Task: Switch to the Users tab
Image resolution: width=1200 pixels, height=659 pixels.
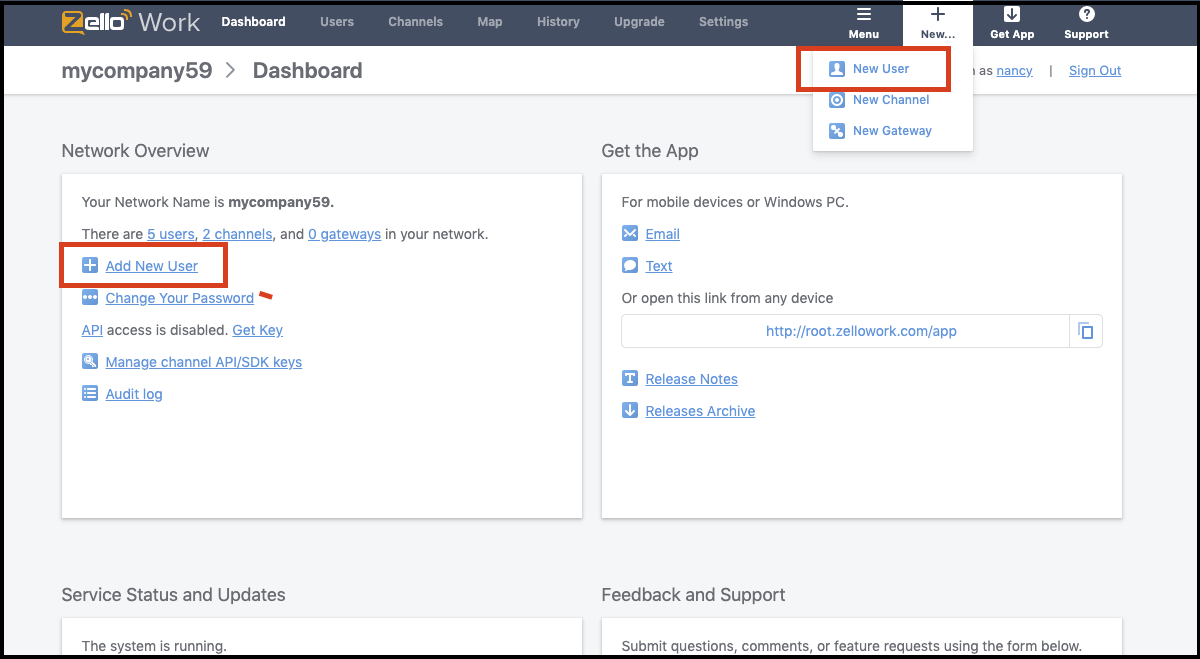Action: tap(336, 21)
